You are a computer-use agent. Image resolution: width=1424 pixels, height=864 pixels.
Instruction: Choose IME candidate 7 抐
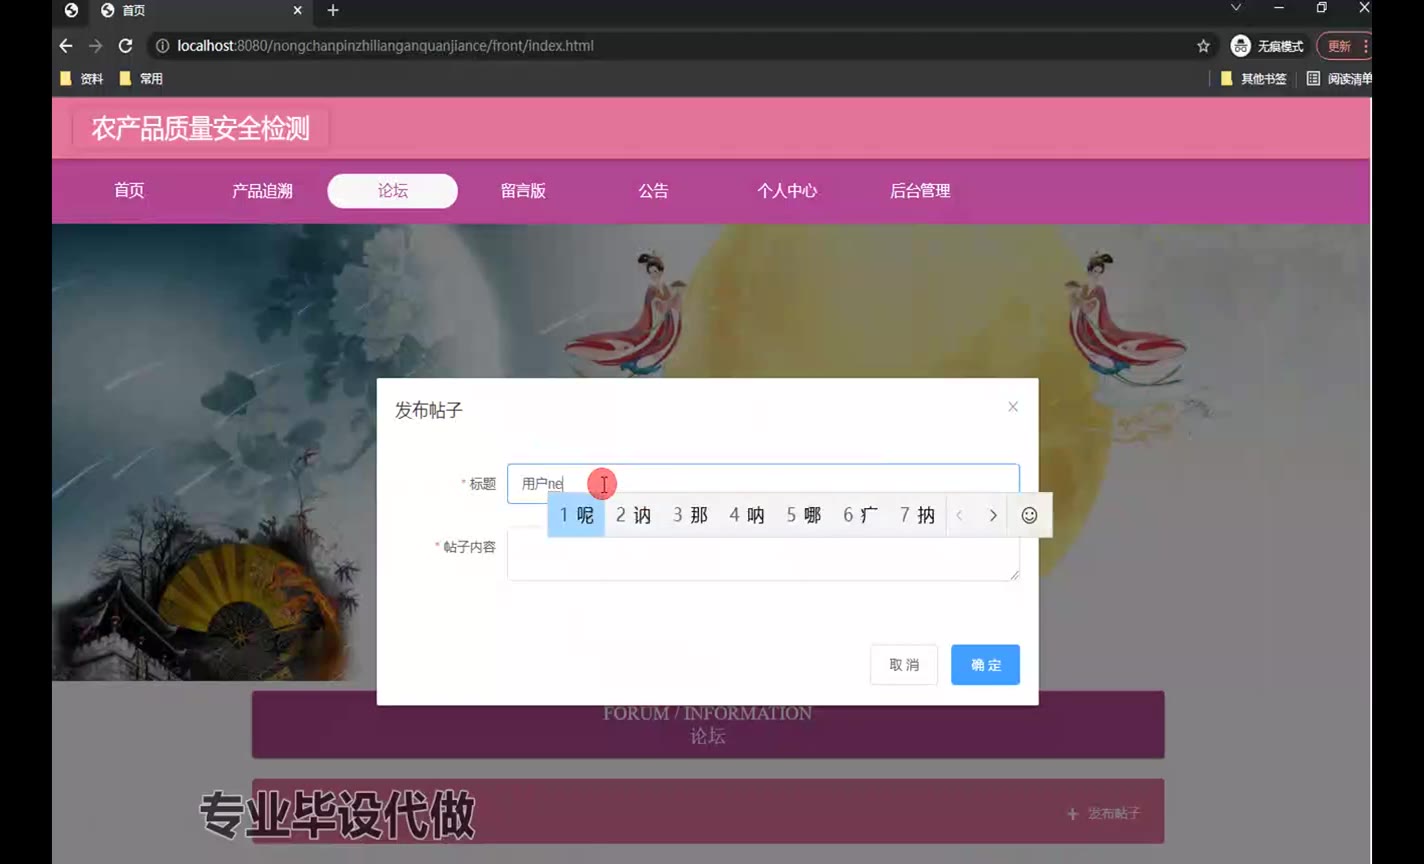tap(918, 515)
